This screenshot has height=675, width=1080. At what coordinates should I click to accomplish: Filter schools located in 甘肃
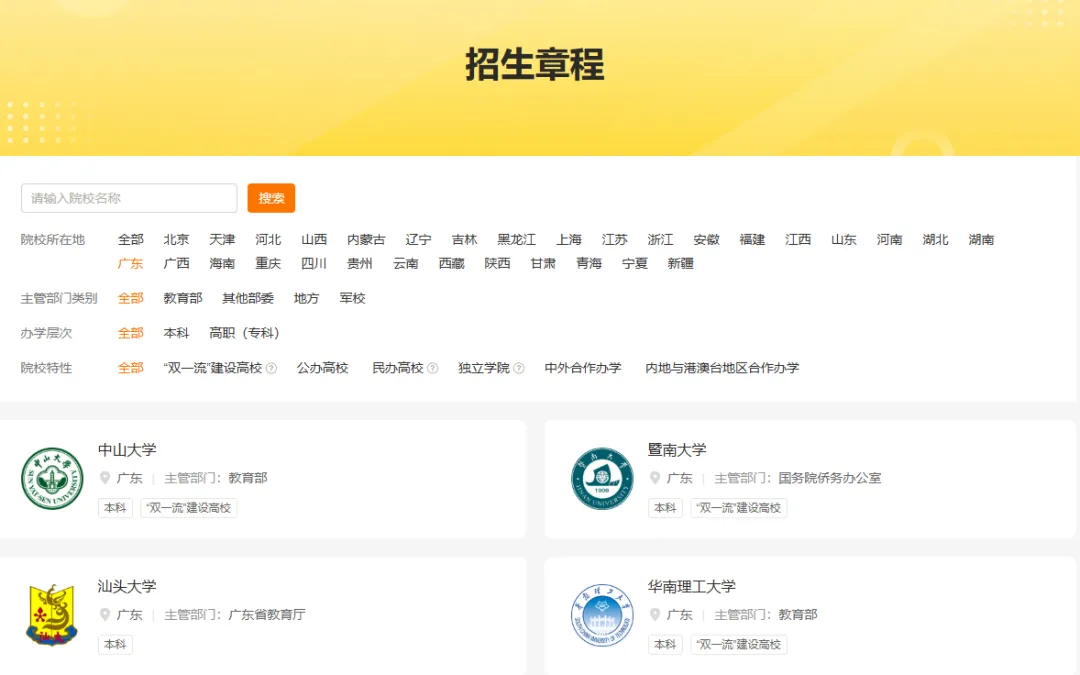(543, 264)
